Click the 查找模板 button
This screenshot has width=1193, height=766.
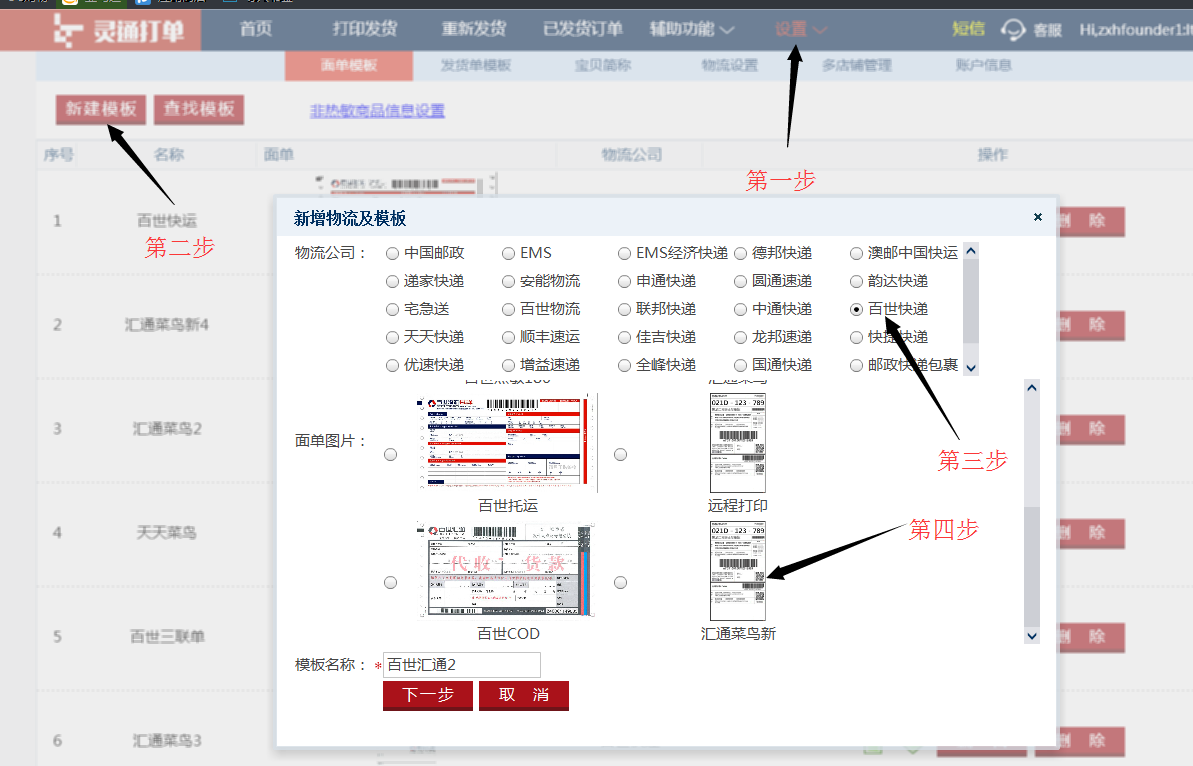199,110
